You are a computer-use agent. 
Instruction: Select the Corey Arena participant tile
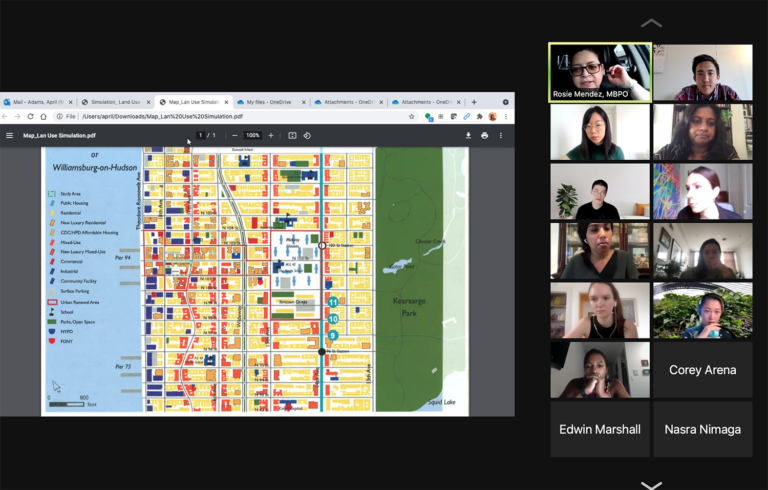click(701, 370)
